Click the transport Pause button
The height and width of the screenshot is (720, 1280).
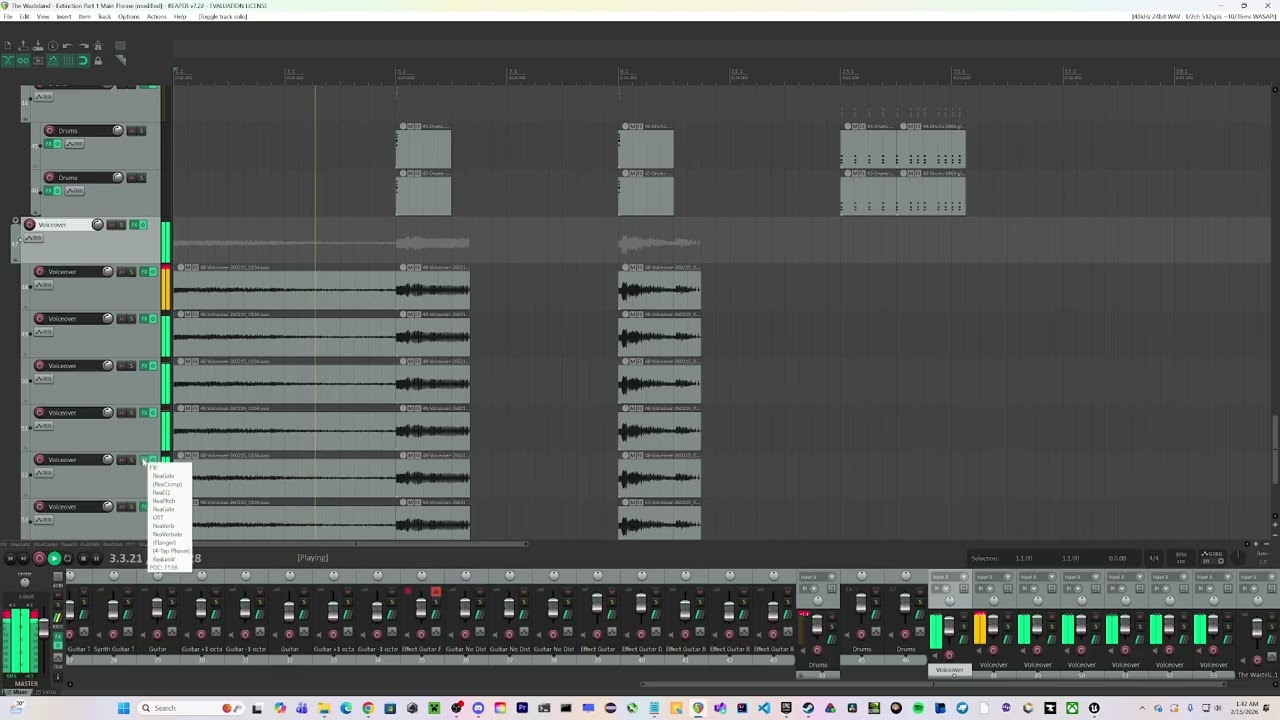[x=96, y=559]
